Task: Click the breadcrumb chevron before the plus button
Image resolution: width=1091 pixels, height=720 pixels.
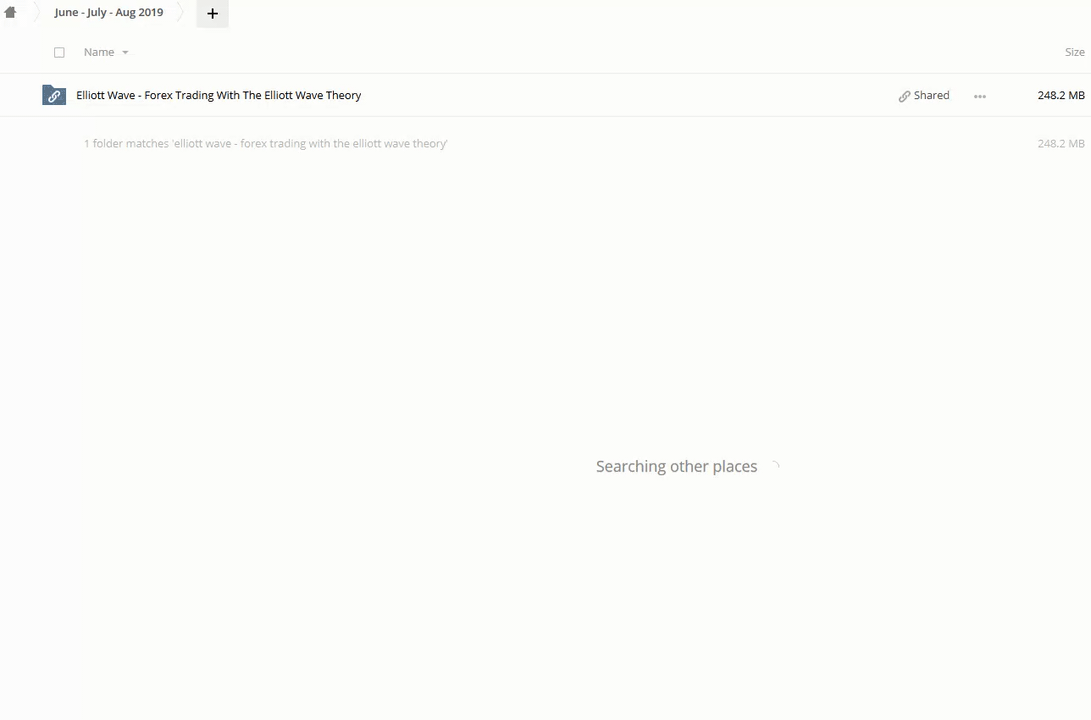Action: [181, 13]
